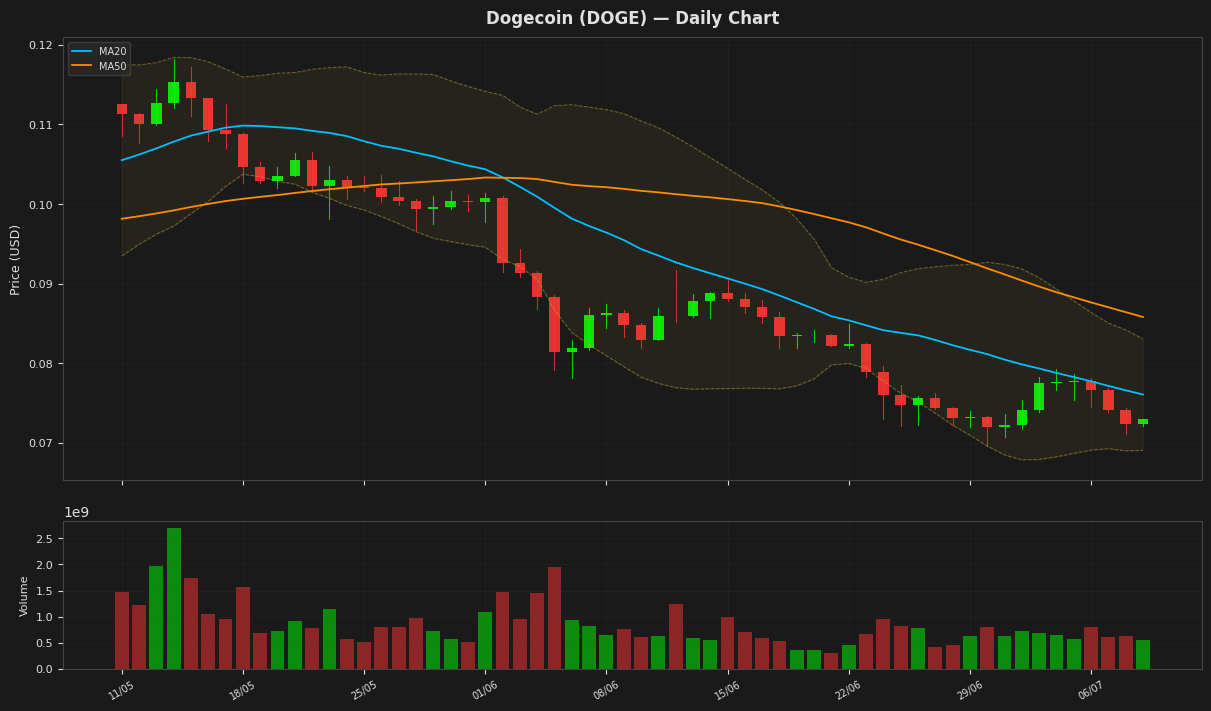
Task: Click the 1.0 volume axis tick
Action: coord(44,617)
